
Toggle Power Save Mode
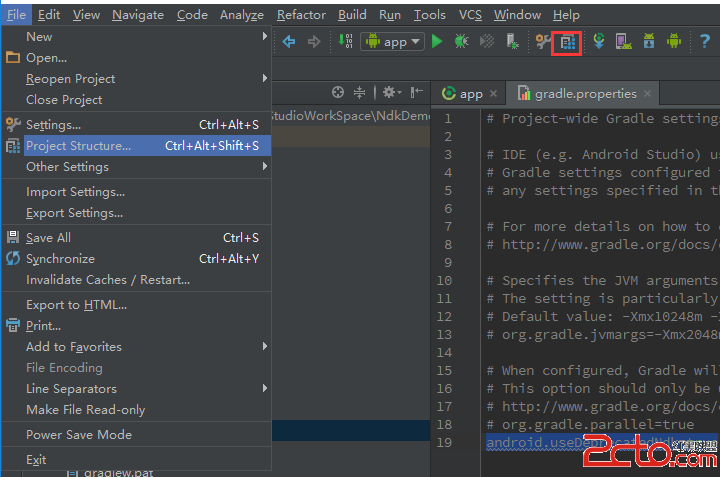79,434
